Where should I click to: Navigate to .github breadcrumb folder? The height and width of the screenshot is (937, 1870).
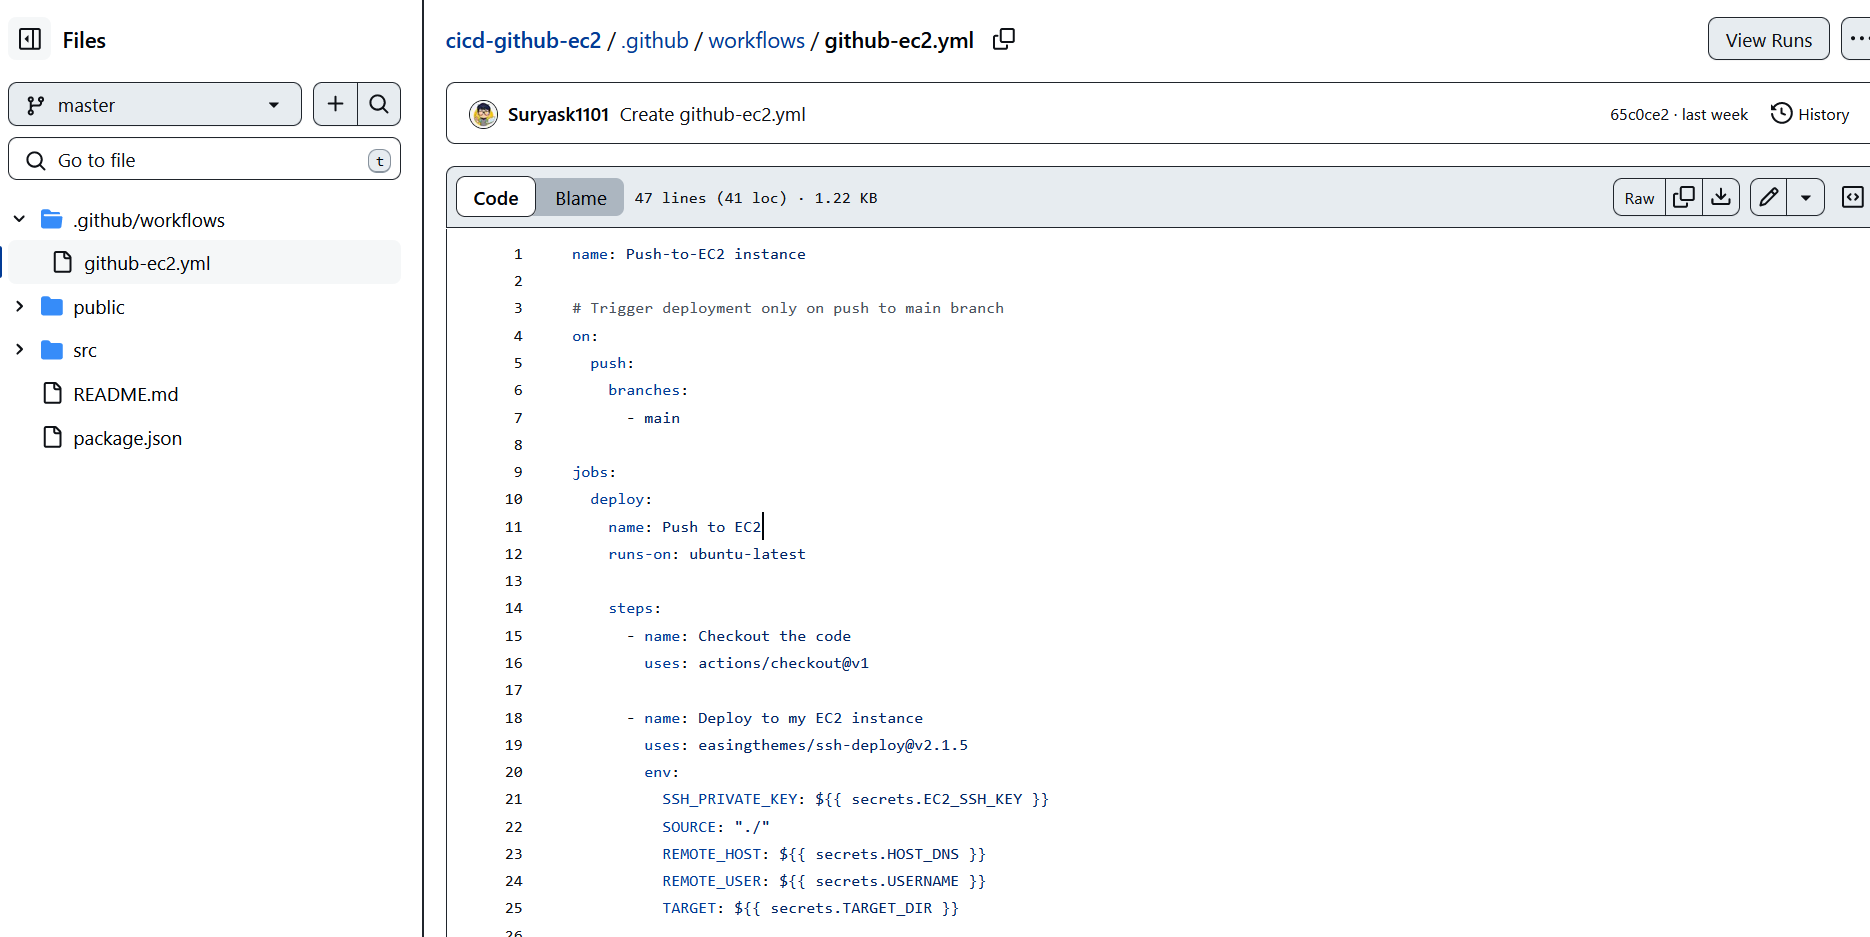655,40
